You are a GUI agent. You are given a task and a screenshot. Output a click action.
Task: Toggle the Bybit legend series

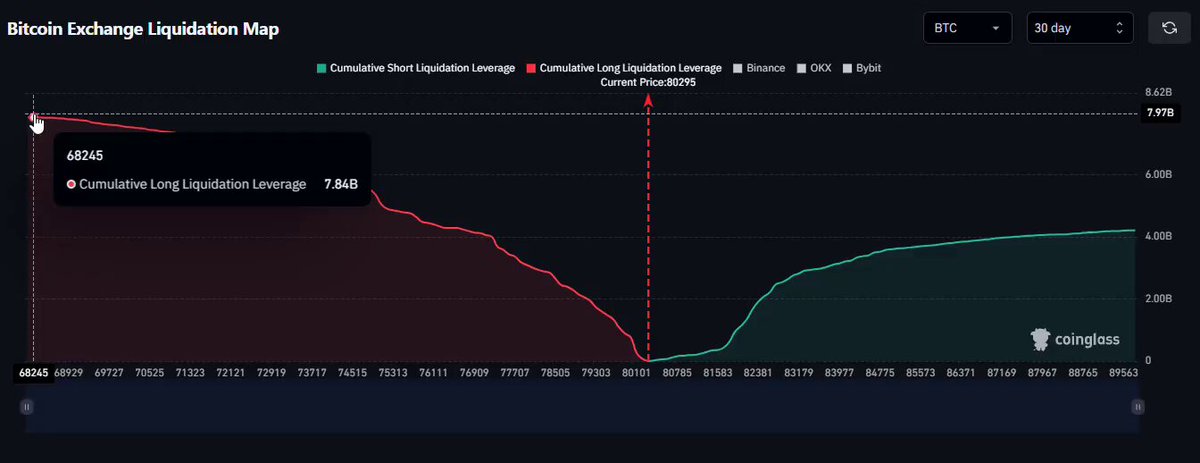click(x=861, y=68)
